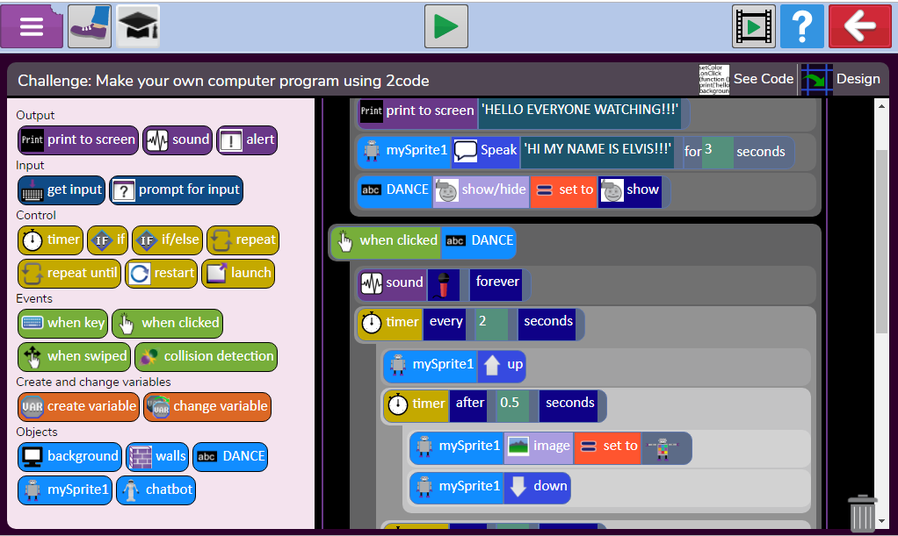This screenshot has width=898, height=536.
Task: Open the 'show' value dropdown for DANCE
Action: [x=631, y=190]
